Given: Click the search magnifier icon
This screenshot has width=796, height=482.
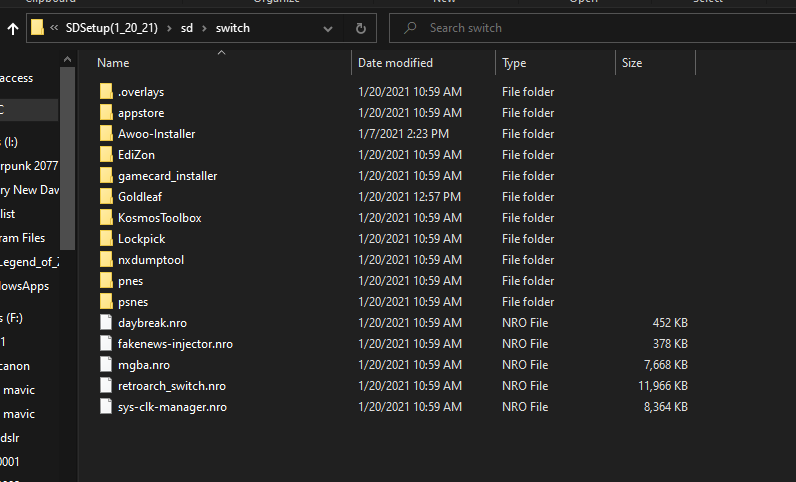Looking at the screenshot, I should point(410,28).
